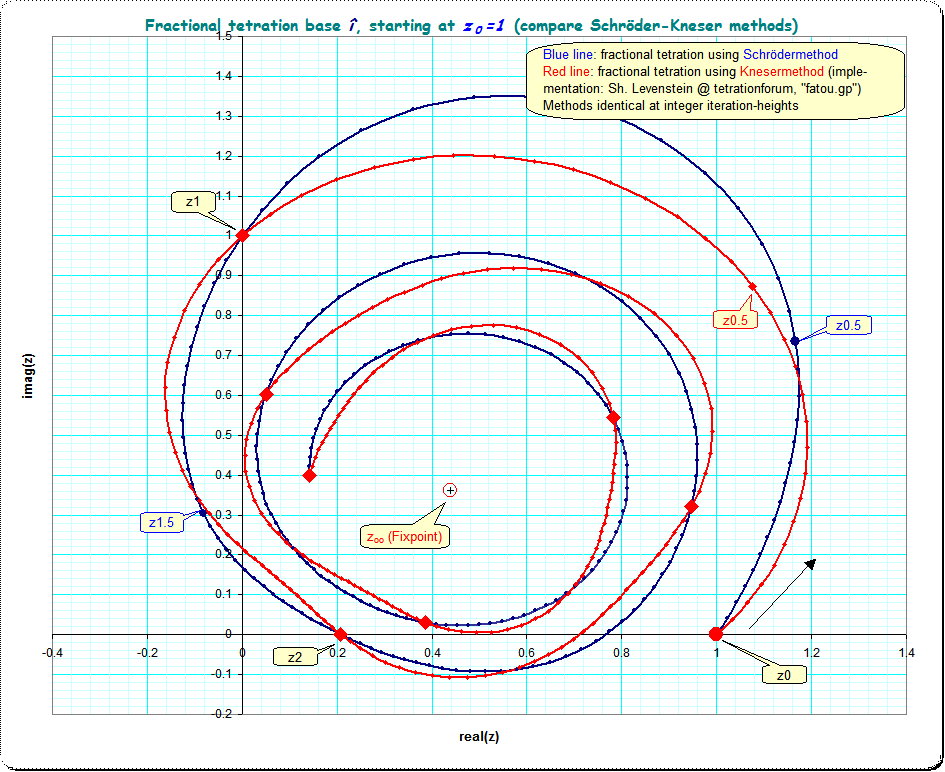945x772 pixels.
Task: Click the blue-bordered z0.5 callout
Action: point(848,325)
